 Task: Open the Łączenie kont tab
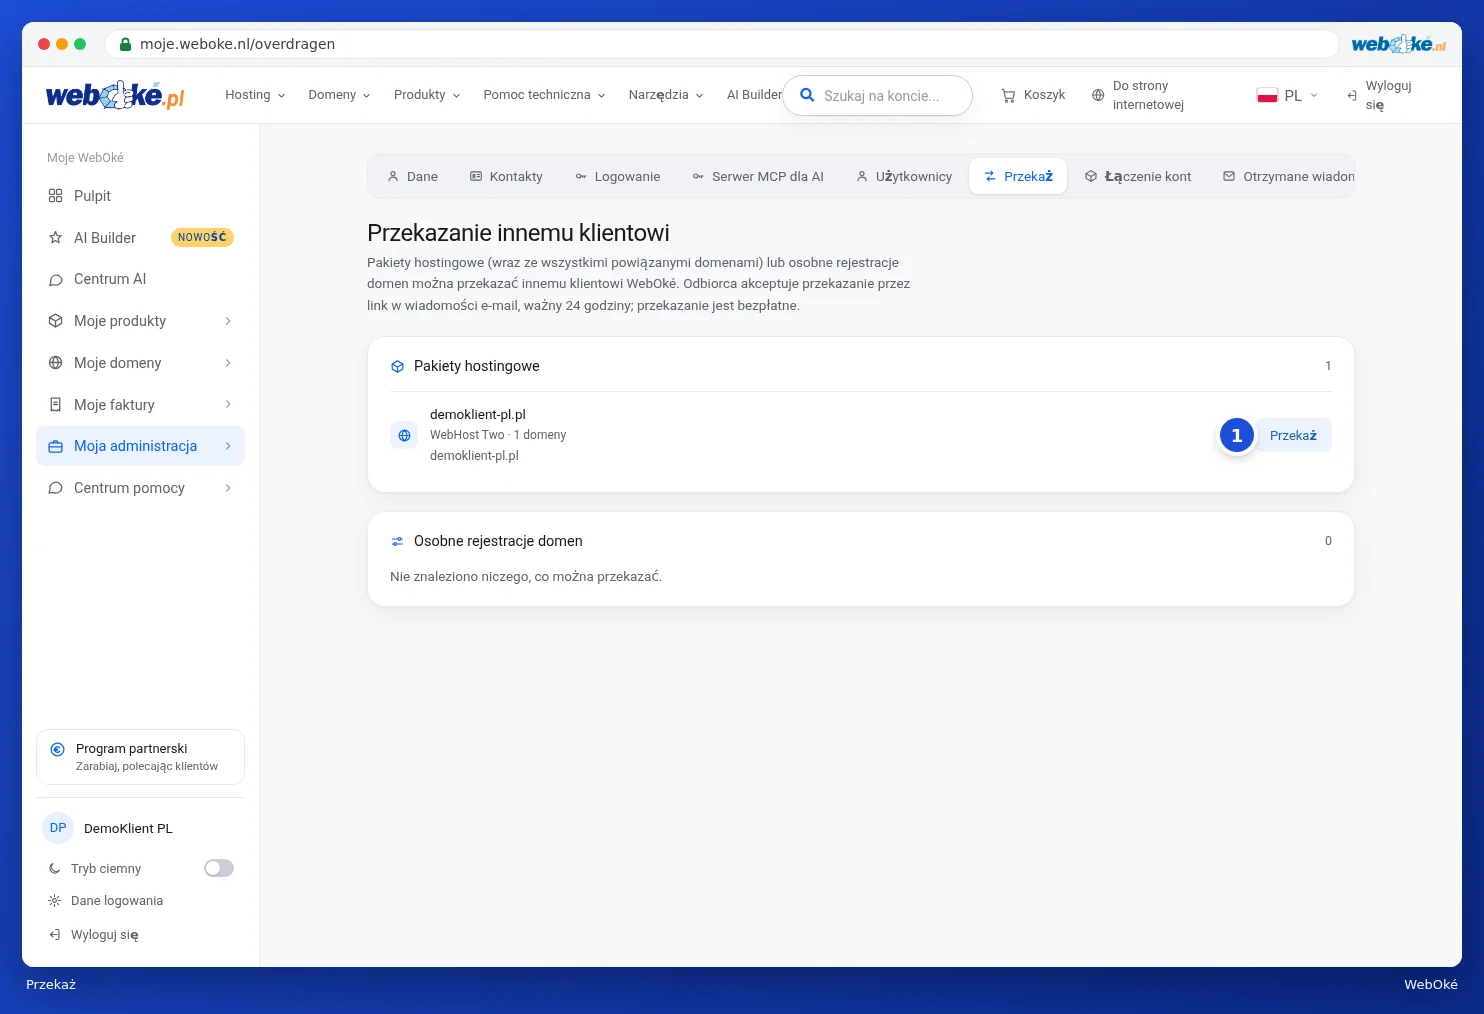click(1138, 176)
